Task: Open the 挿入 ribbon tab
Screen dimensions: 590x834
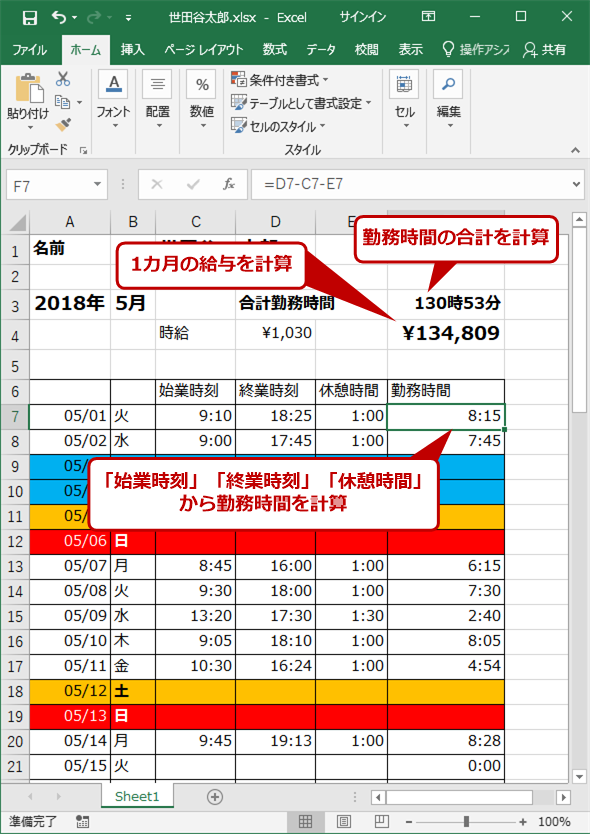Action: 132,50
